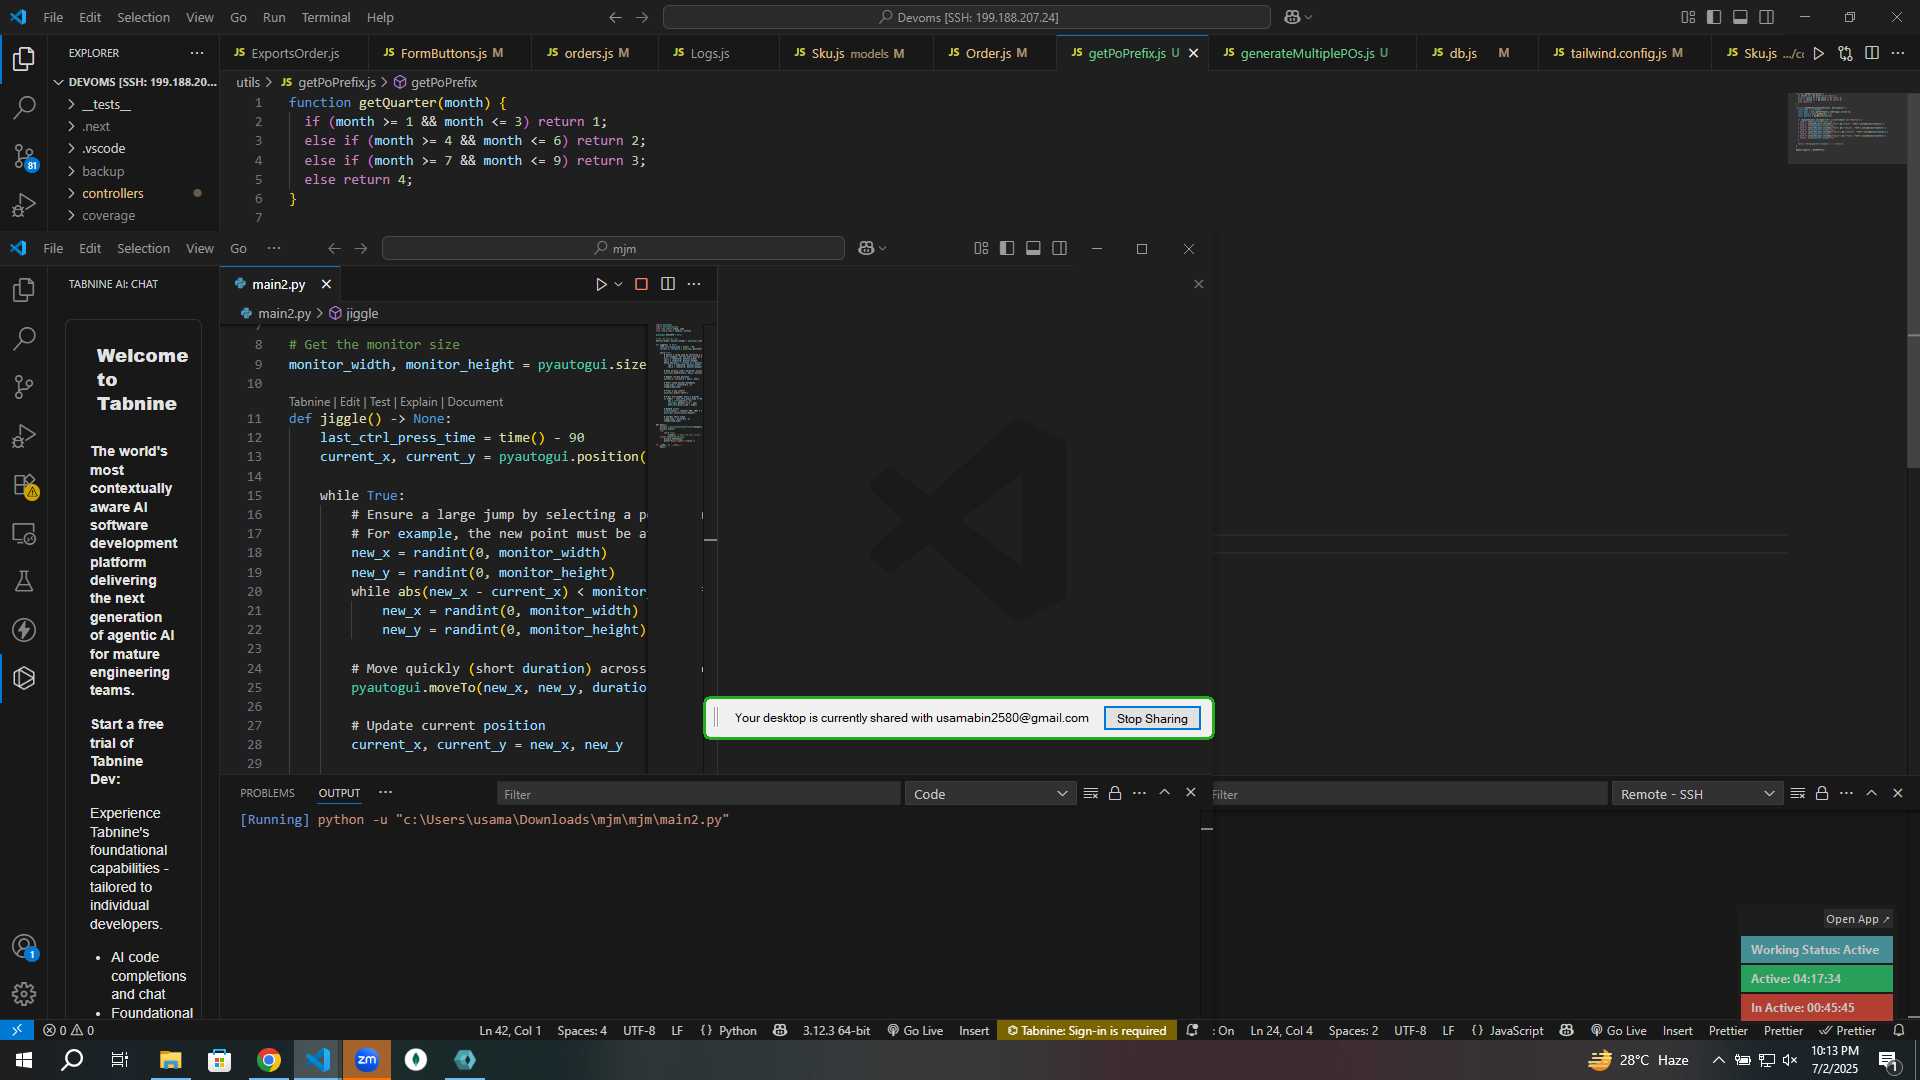Screen dimensions: 1920x1080
Task: Click the mjm output panel filter field
Action: click(x=698, y=794)
